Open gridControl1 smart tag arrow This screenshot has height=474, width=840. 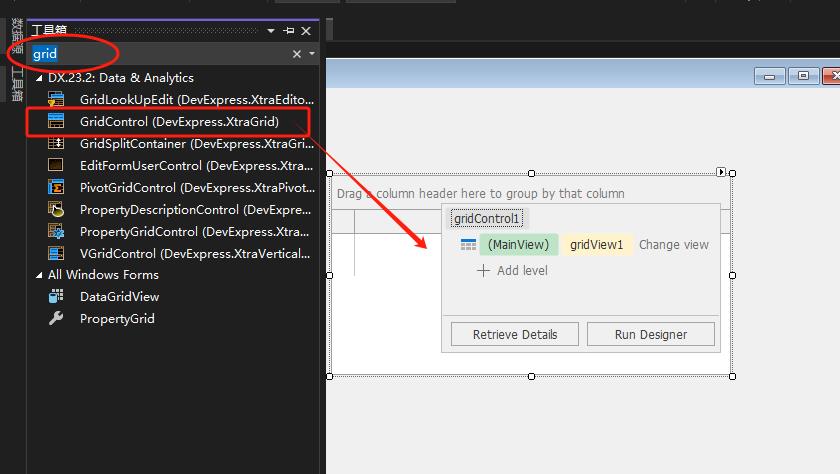pyautogui.click(x=722, y=172)
